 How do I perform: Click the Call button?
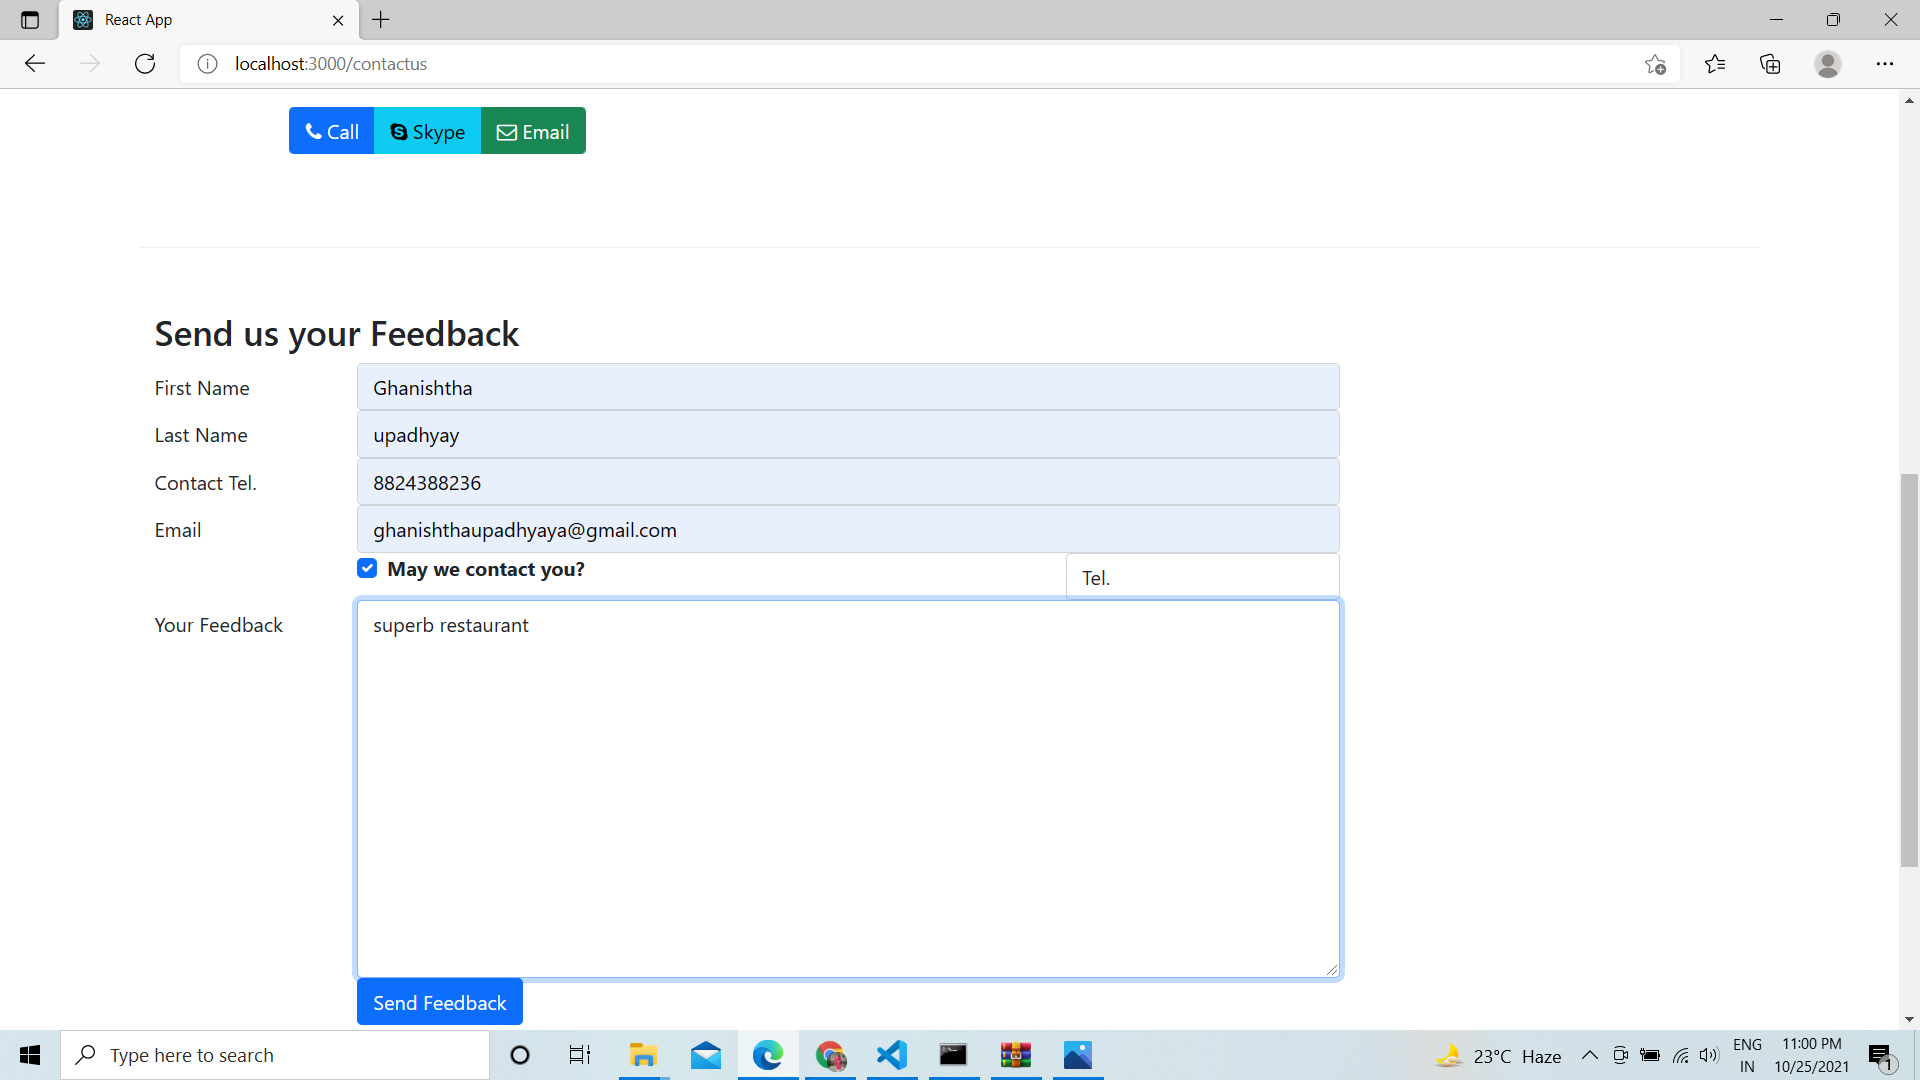click(x=331, y=131)
